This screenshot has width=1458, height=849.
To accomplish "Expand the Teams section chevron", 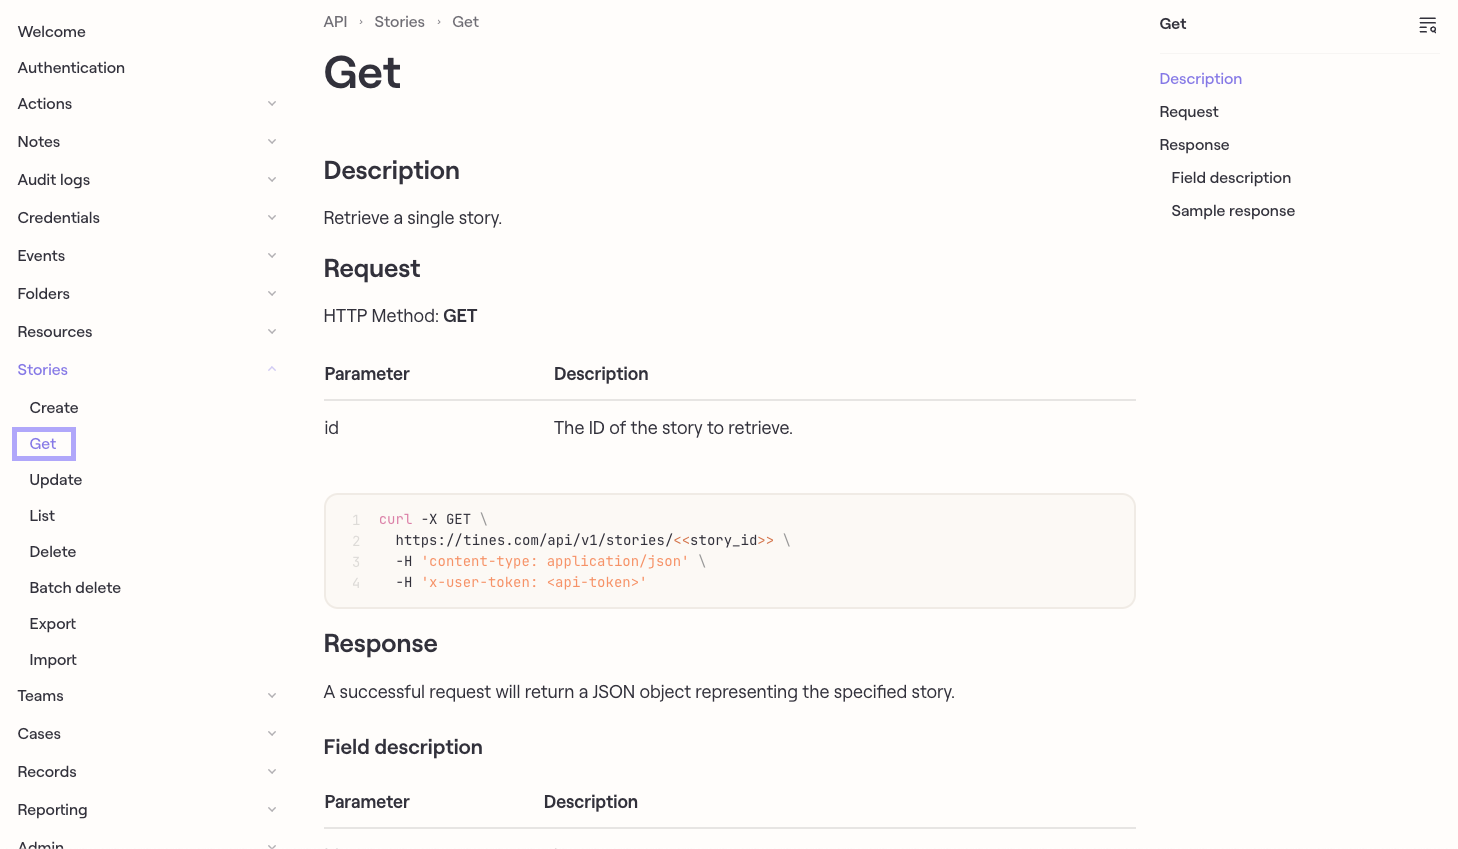I will 272,696.
